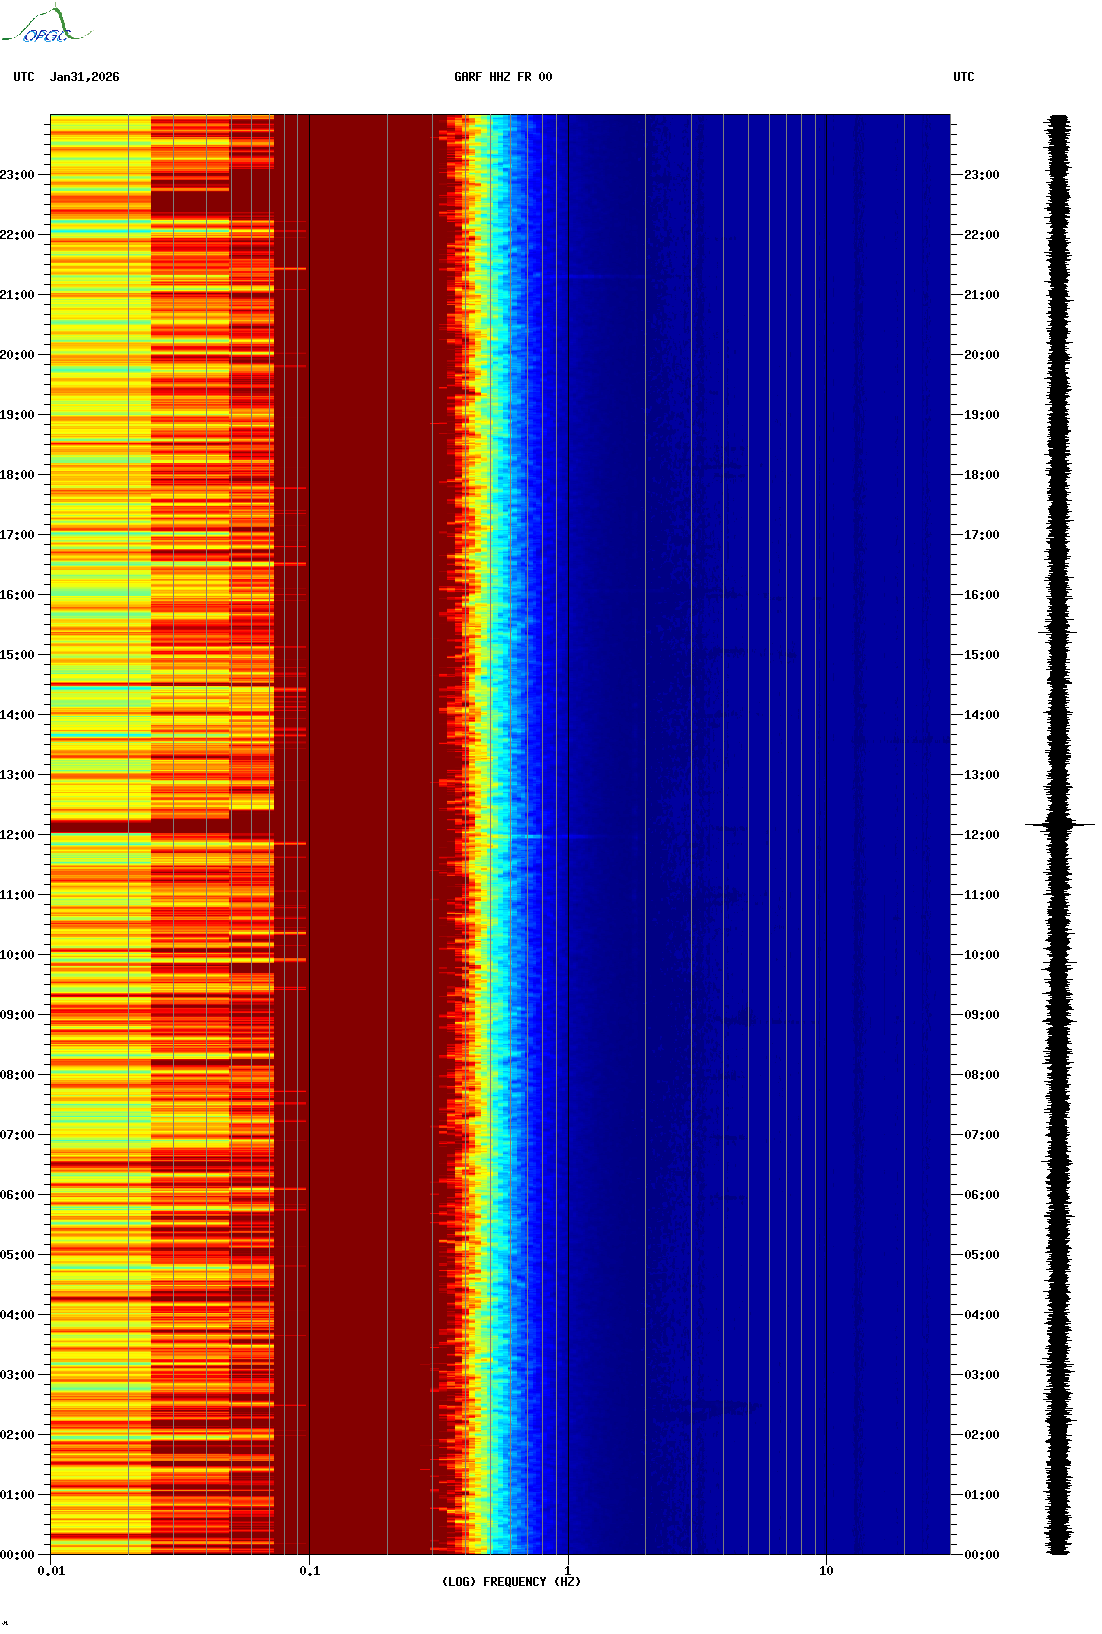Select the 1 Hz frequency axis label

pos(568,1571)
